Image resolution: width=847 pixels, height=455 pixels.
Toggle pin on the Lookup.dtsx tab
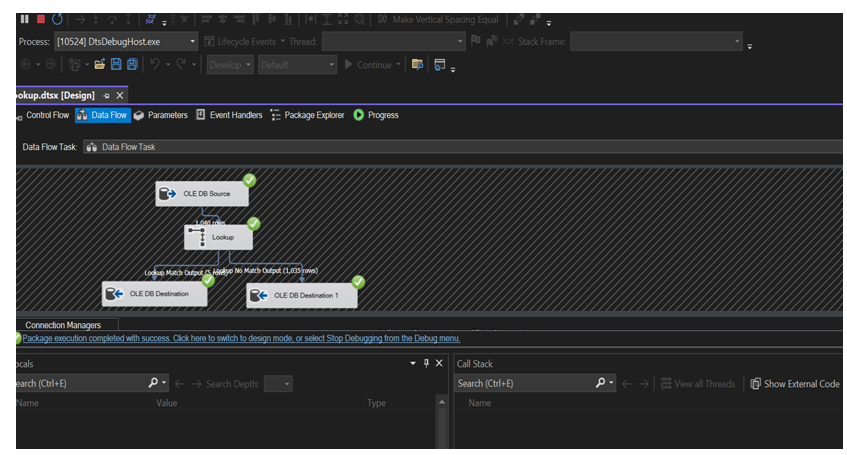point(106,95)
